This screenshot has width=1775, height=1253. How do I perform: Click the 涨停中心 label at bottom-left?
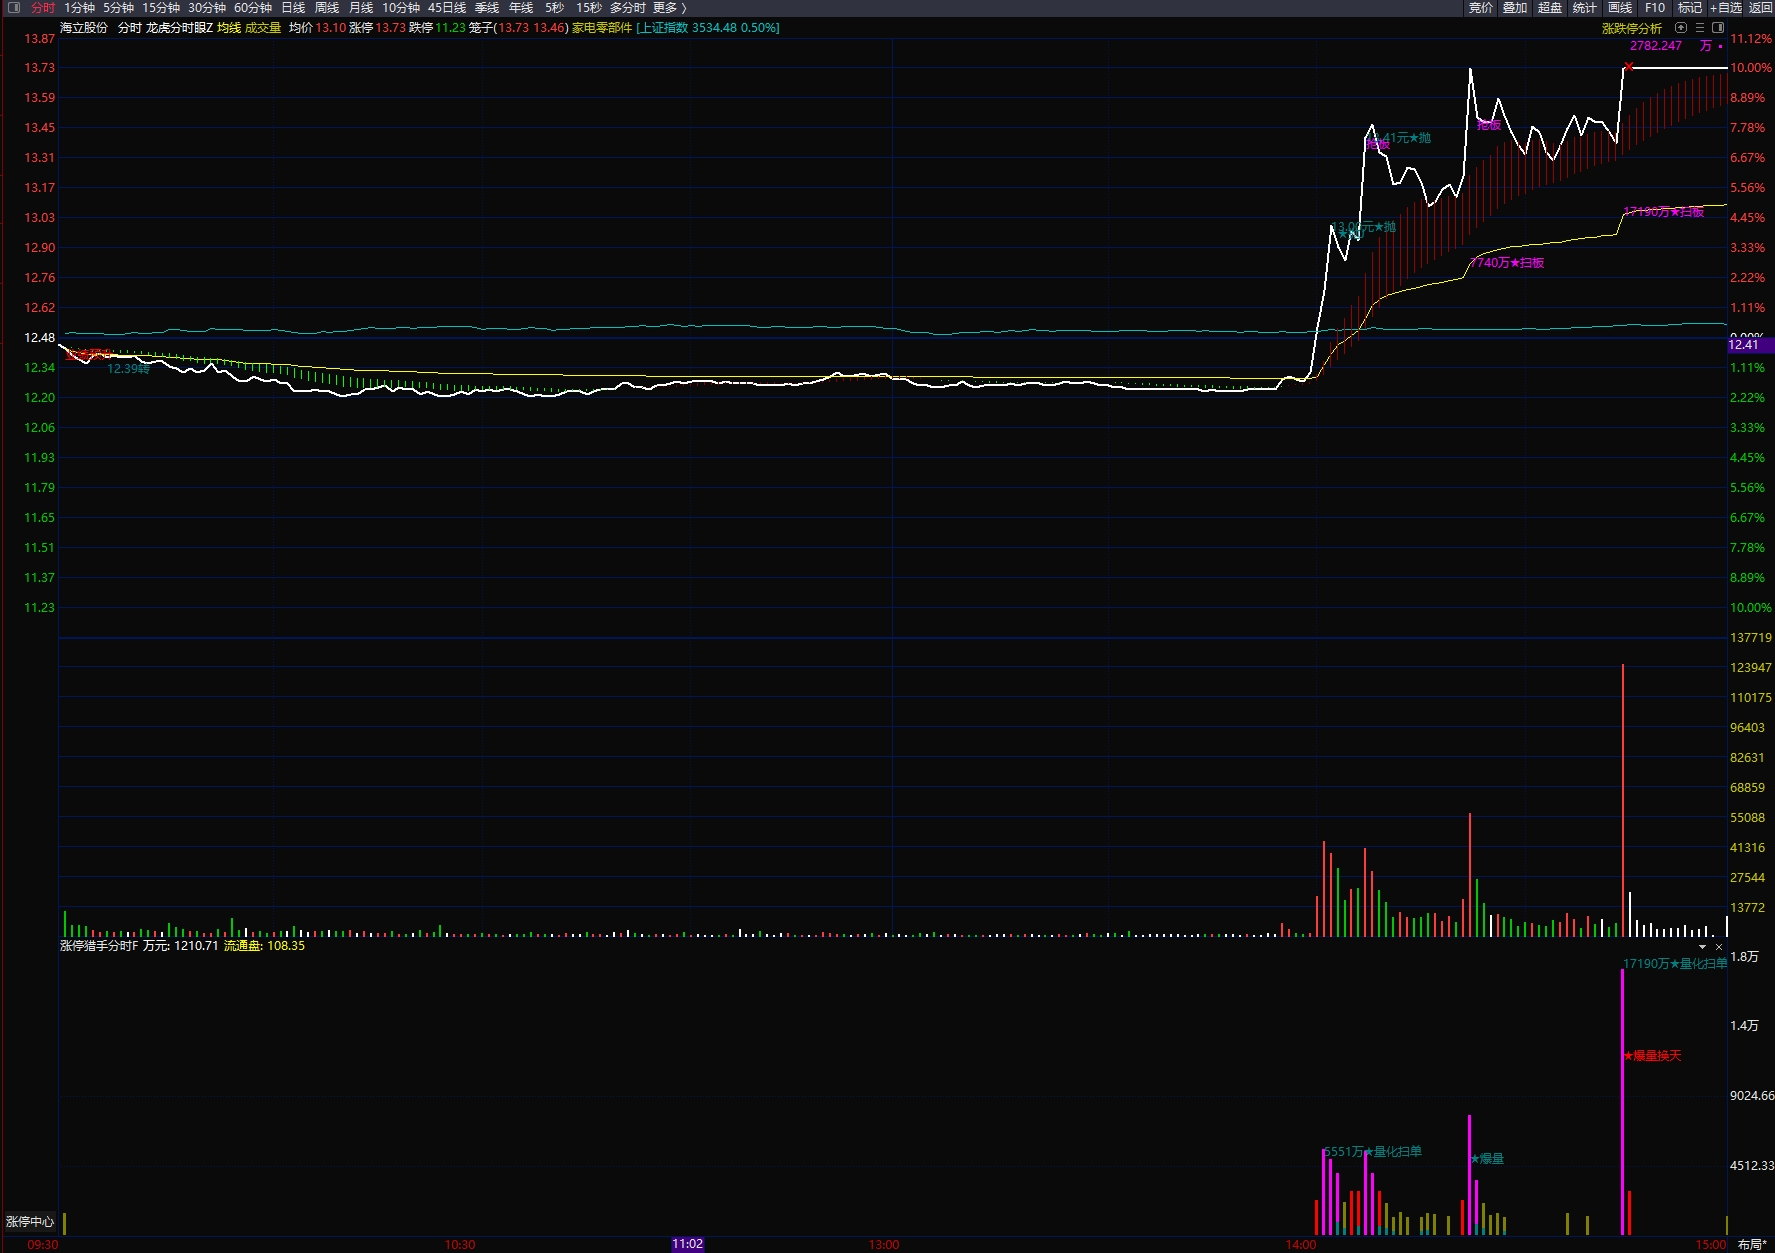point(30,1222)
